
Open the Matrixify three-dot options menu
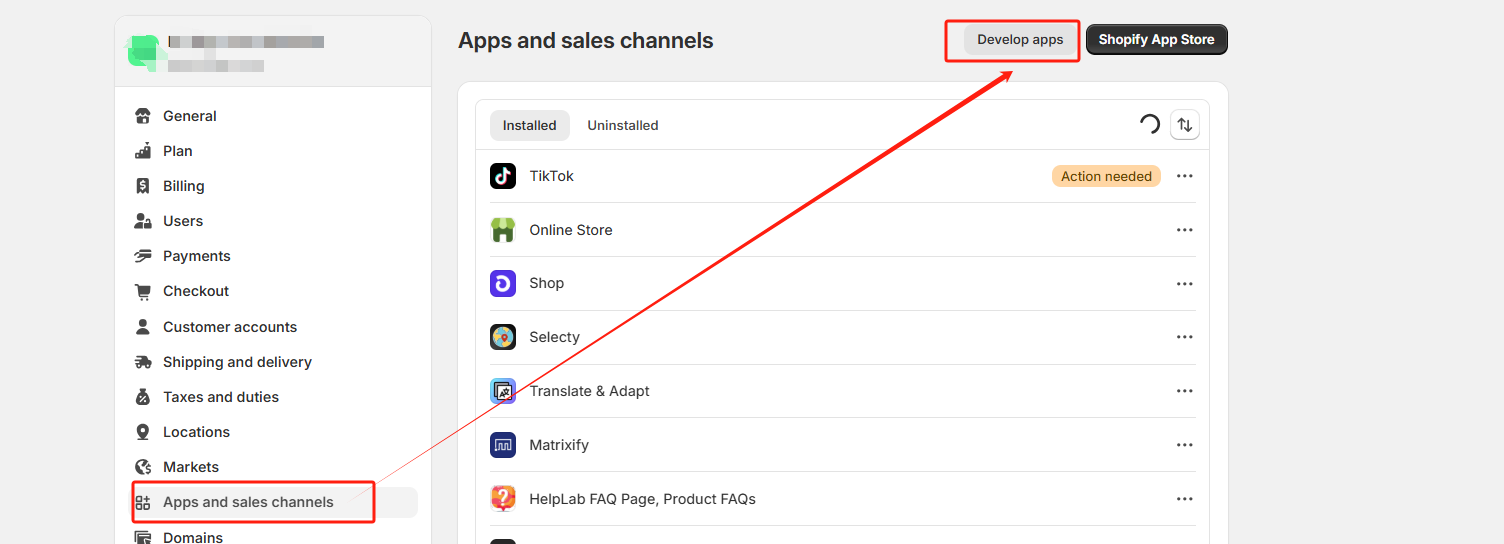[x=1185, y=445]
